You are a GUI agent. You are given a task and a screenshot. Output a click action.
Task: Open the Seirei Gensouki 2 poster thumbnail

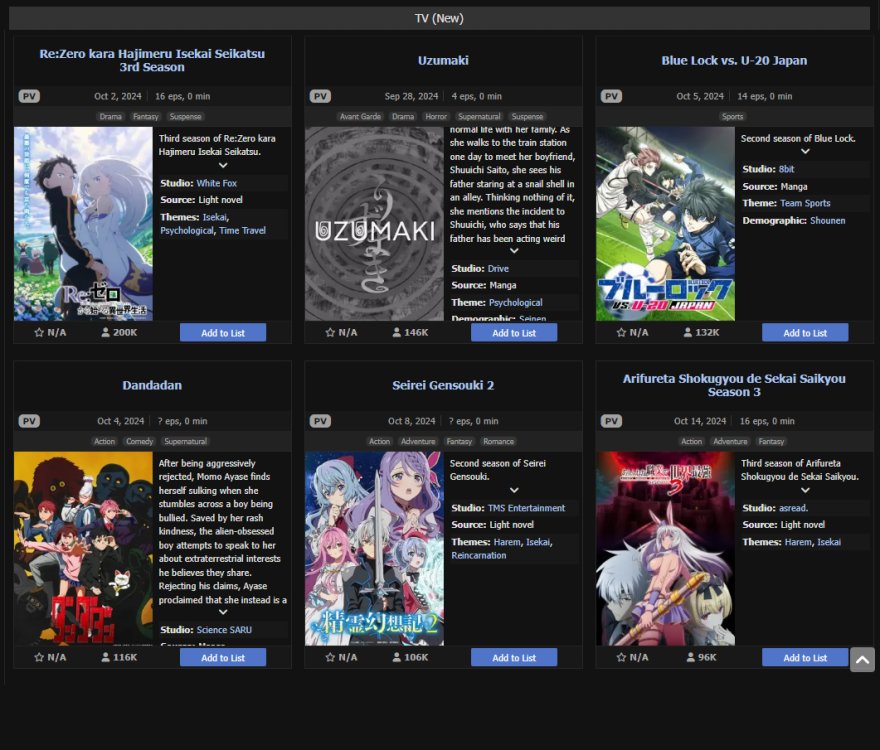coord(374,549)
